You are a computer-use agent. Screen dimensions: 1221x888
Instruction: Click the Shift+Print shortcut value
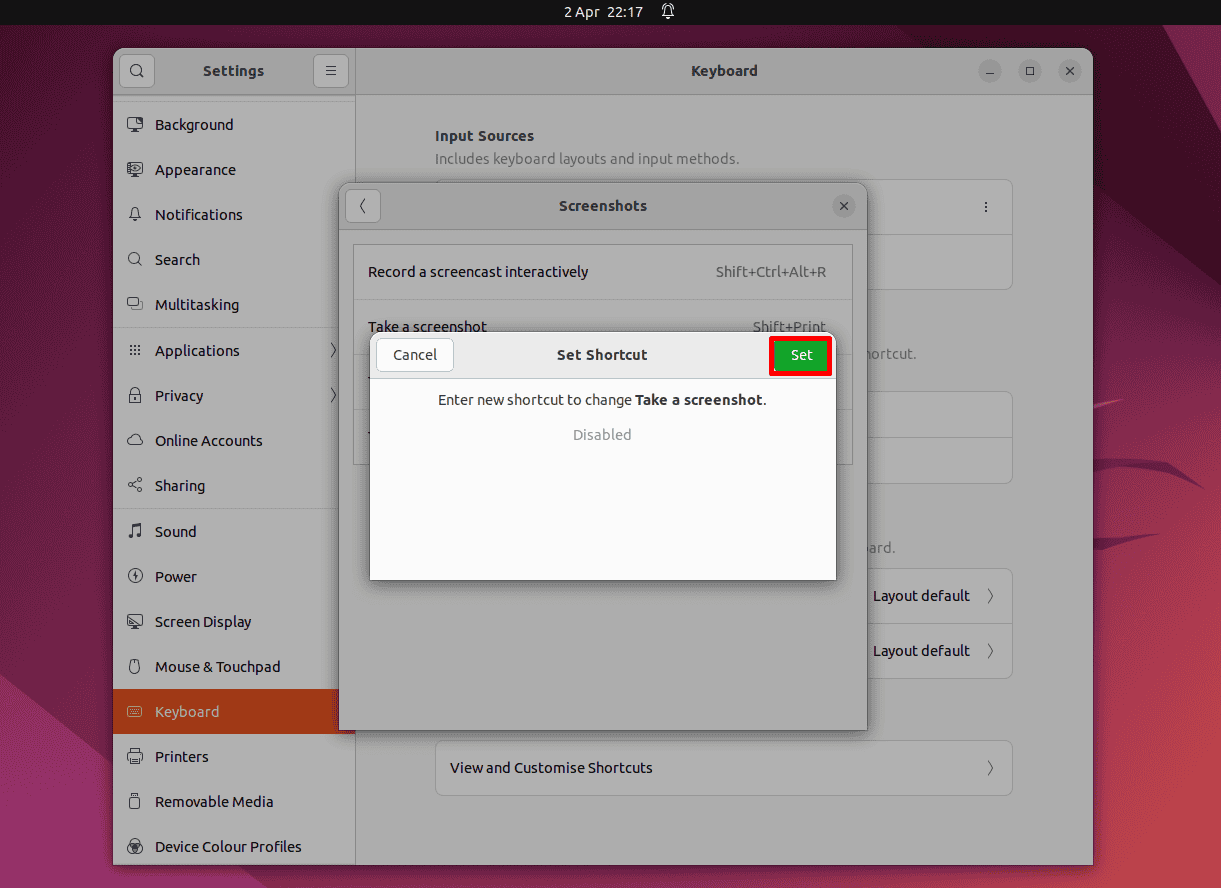click(789, 326)
